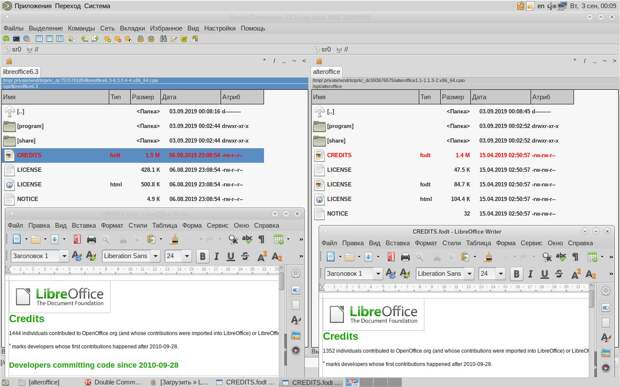Open Liberation Sans font dropdown in left Writer
620x387 pixels.
pos(155,256)
